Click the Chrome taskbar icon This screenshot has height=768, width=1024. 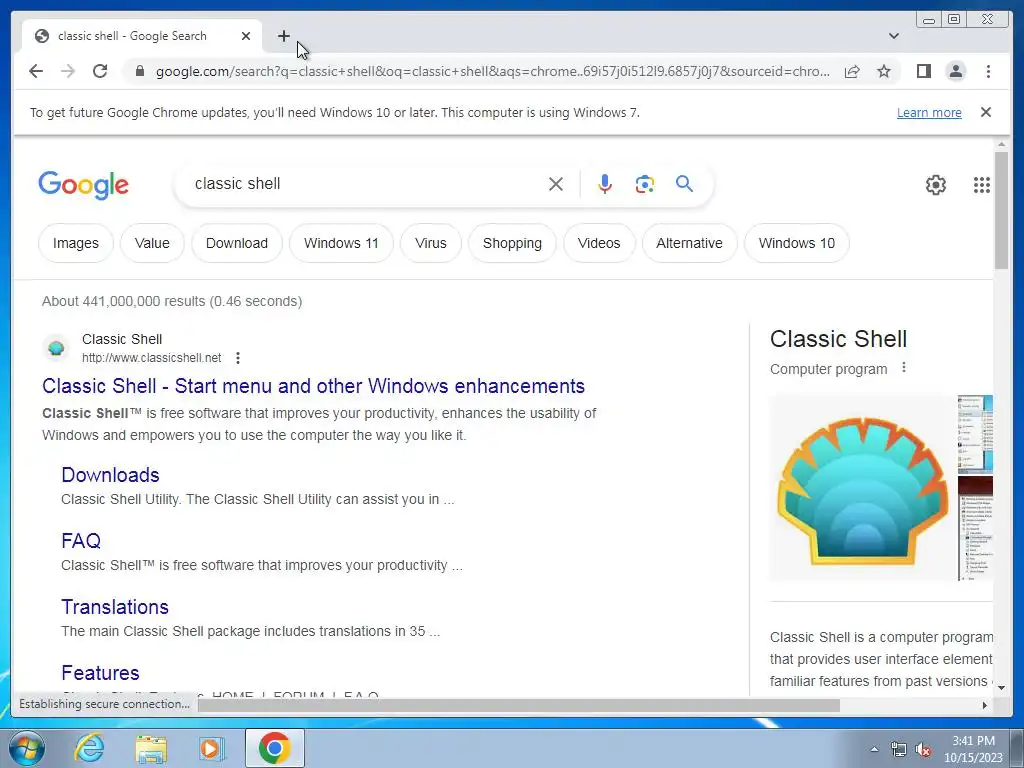(274, 748)
